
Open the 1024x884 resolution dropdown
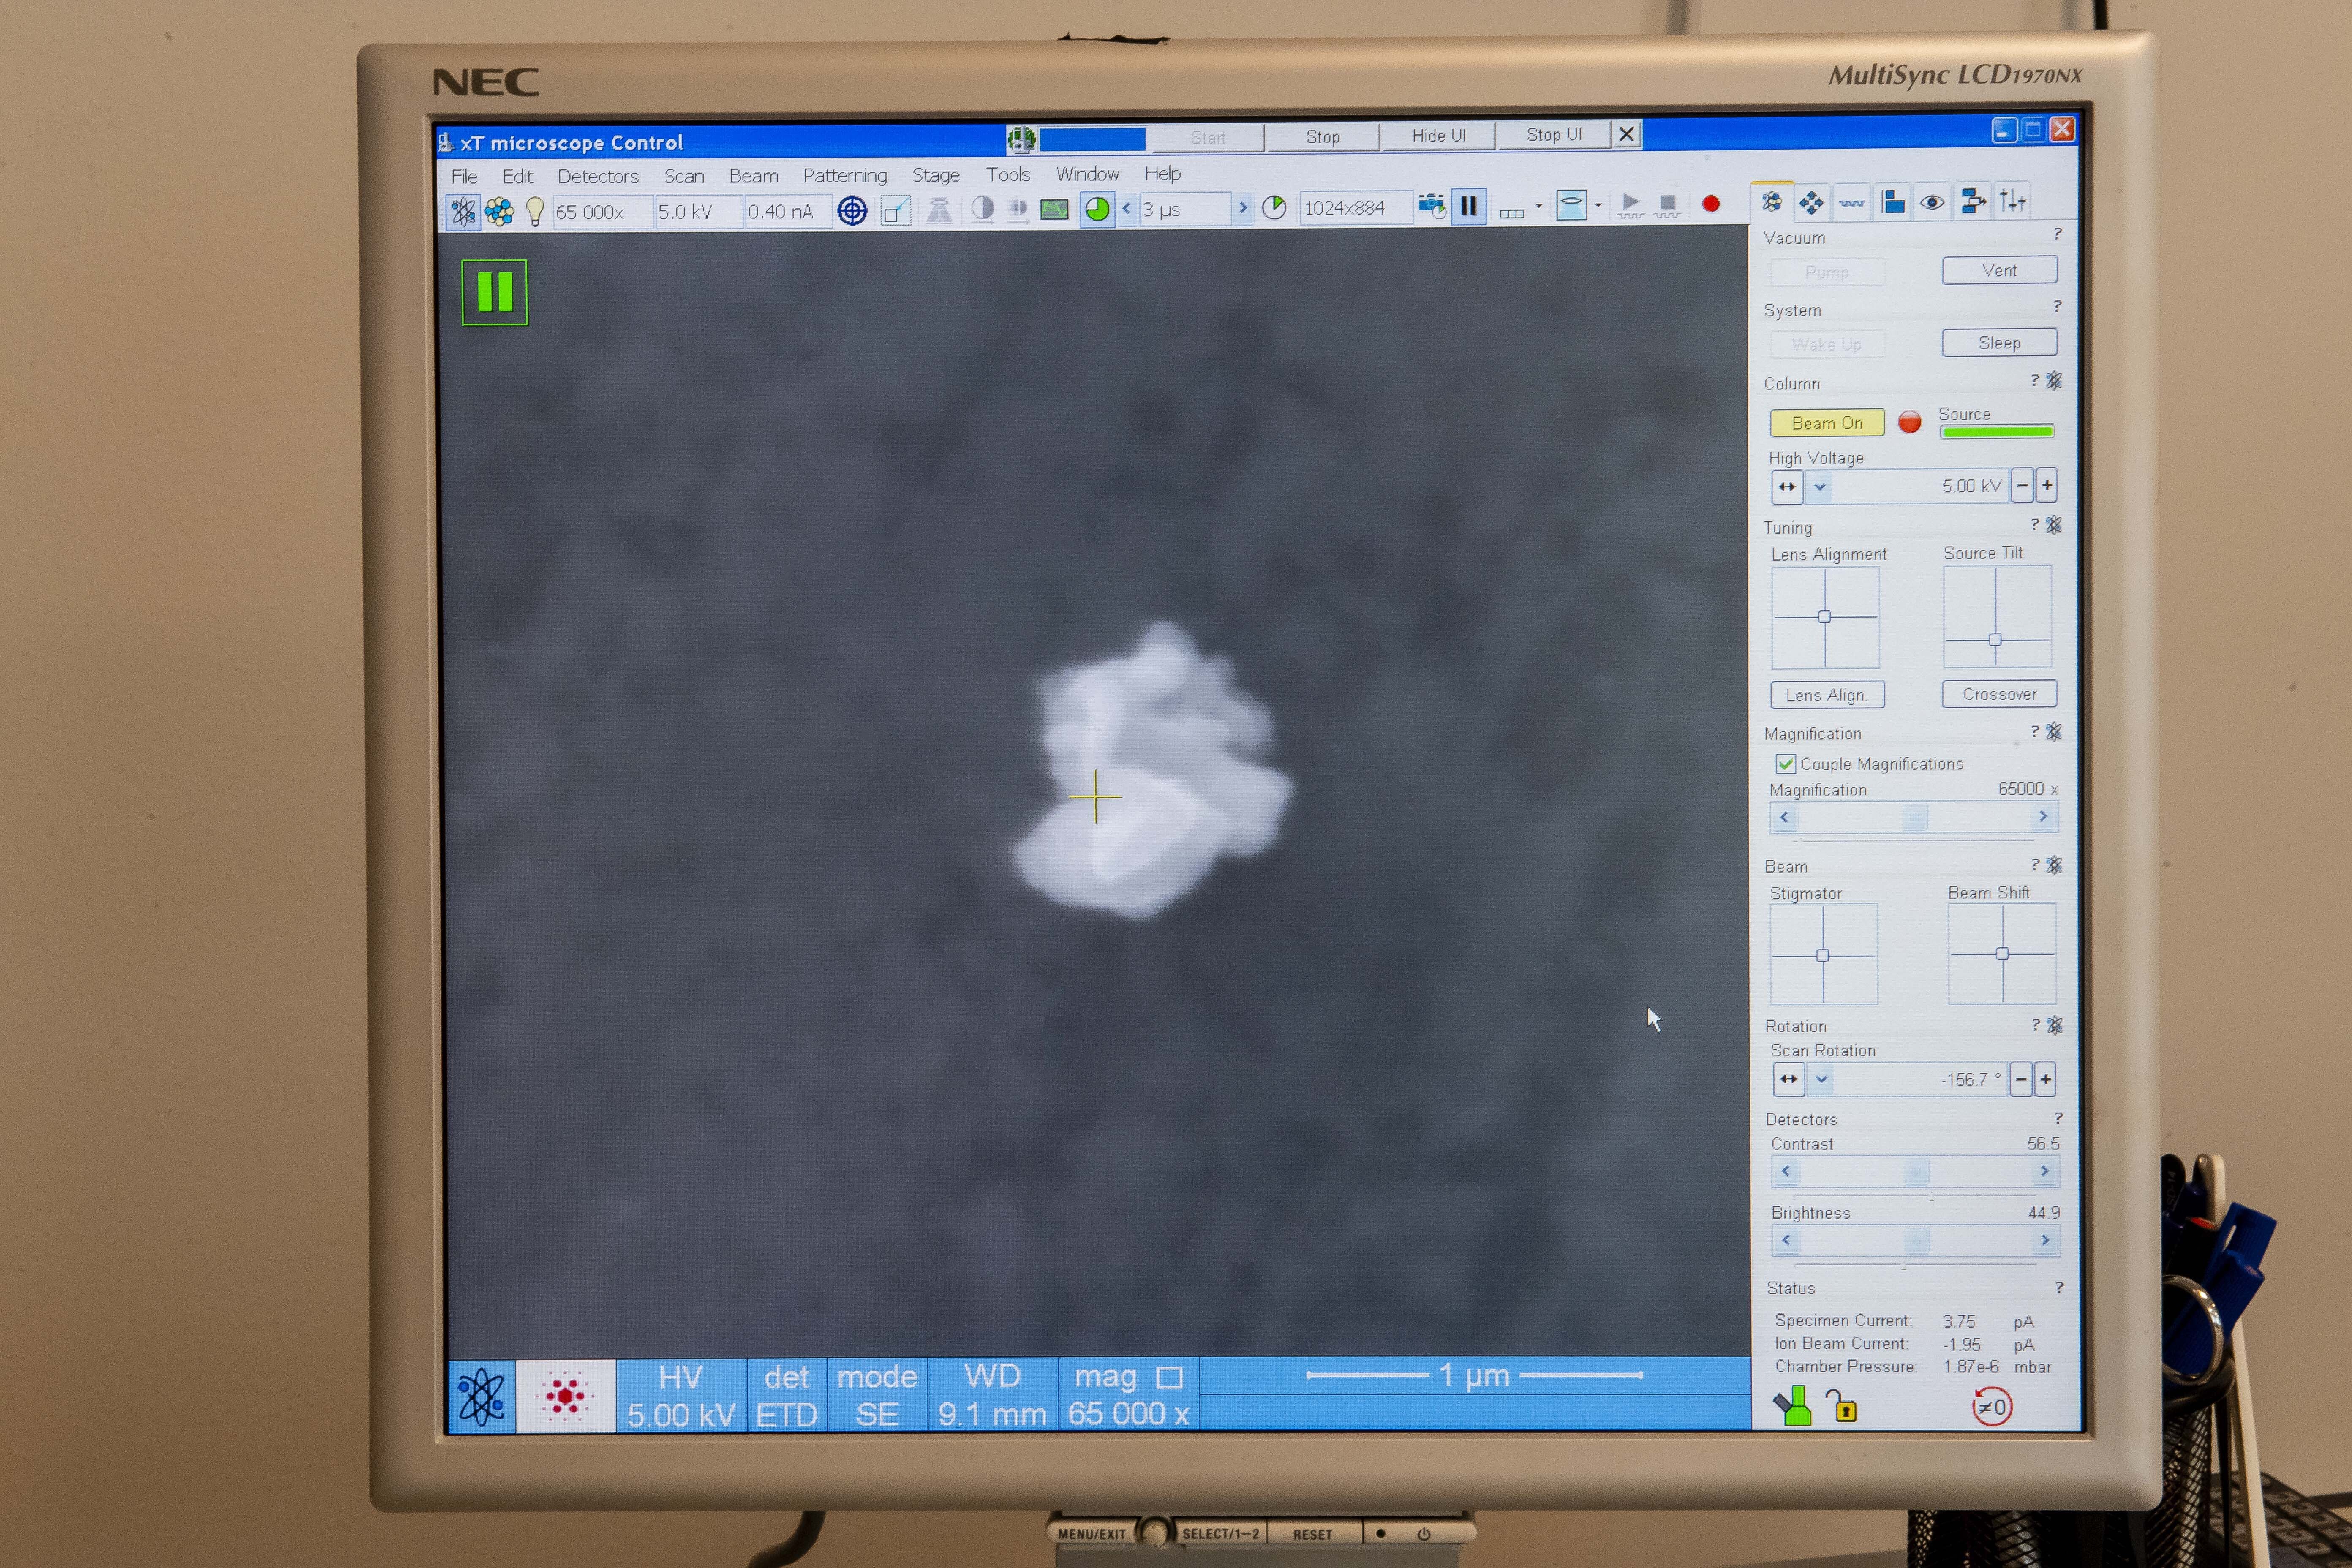click(1355, 208)
